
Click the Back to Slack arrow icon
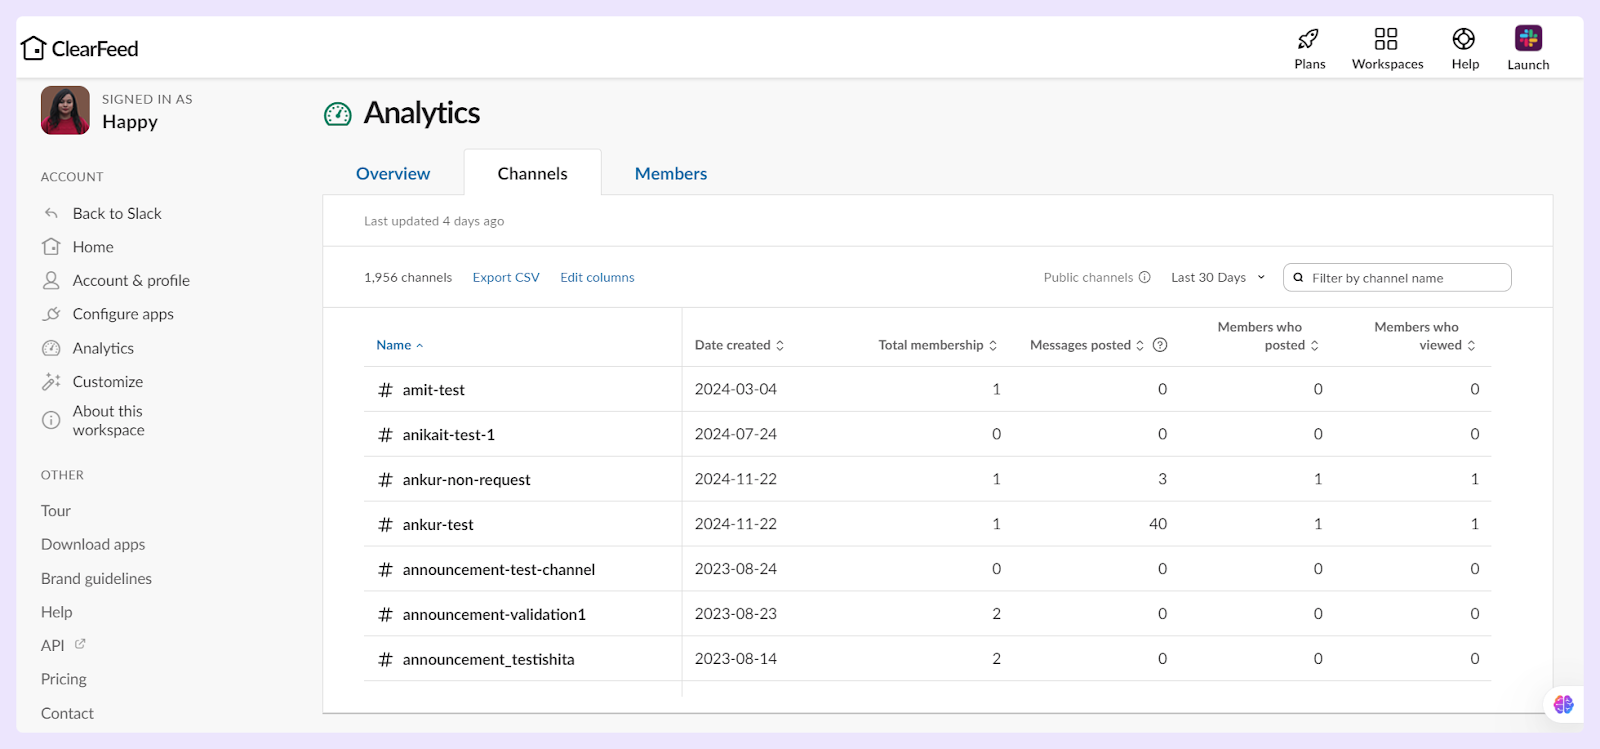click(51, 213)
